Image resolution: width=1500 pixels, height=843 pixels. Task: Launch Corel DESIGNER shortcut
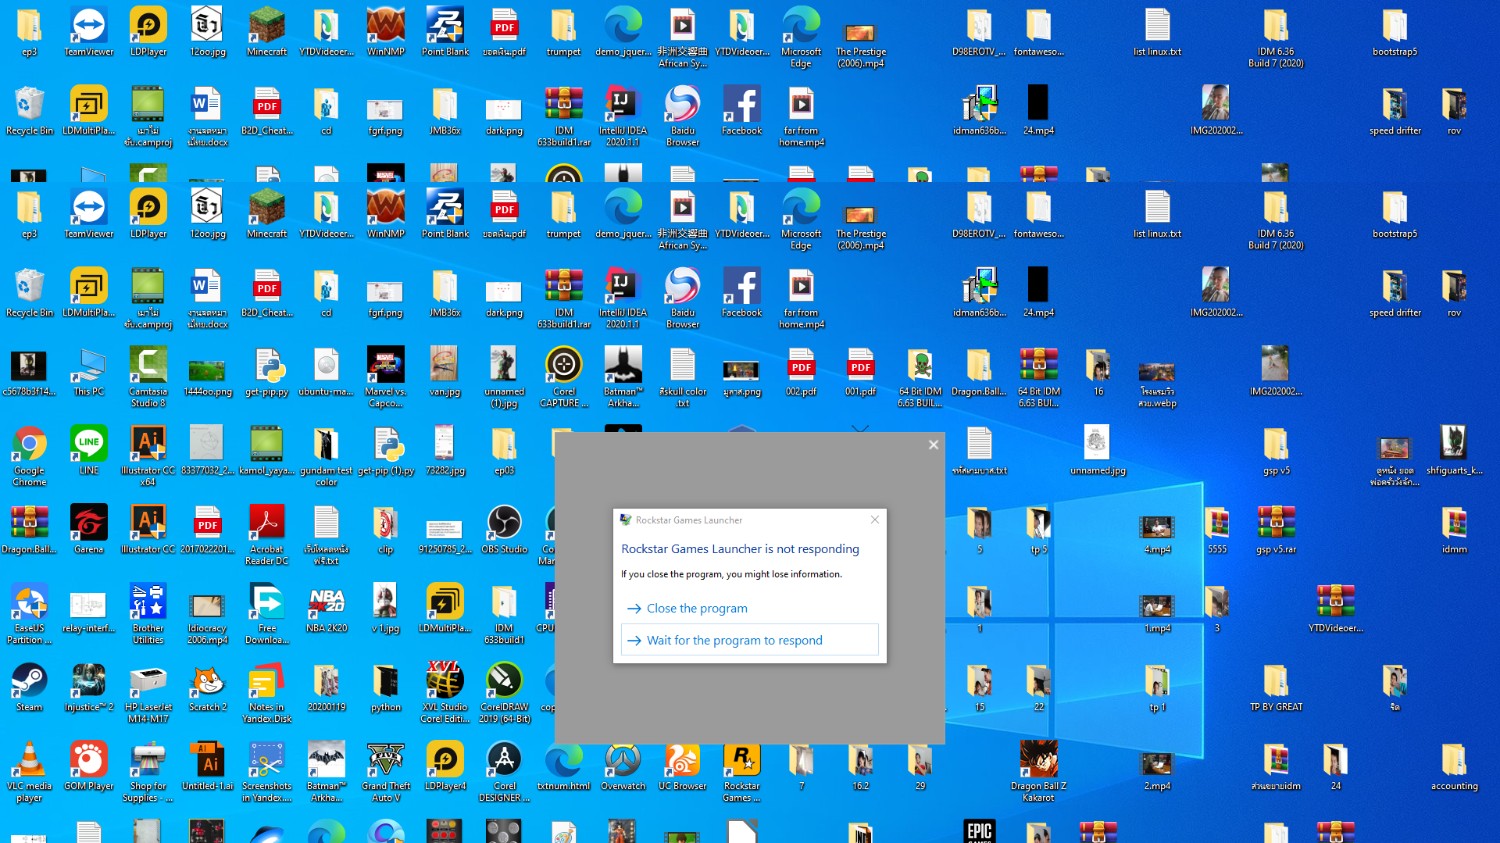[x=504, y=772]
